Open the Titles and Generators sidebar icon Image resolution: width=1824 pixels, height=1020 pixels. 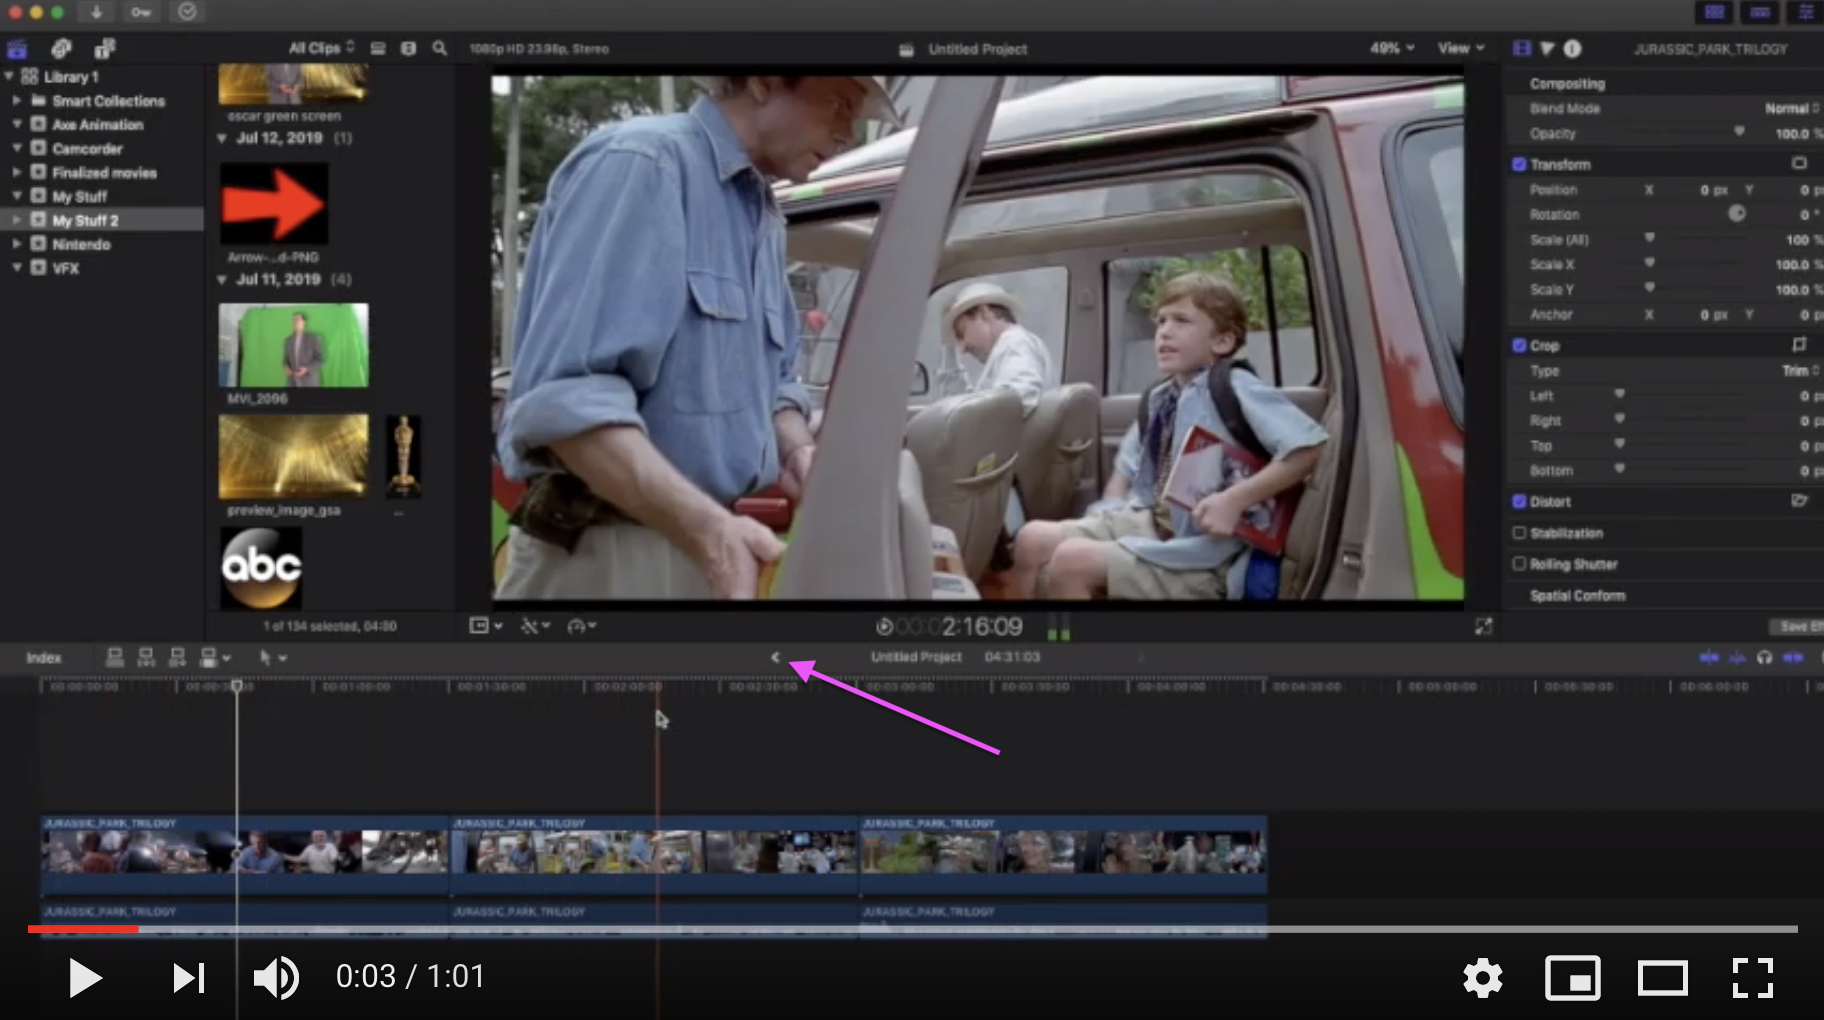click(105, 48)
